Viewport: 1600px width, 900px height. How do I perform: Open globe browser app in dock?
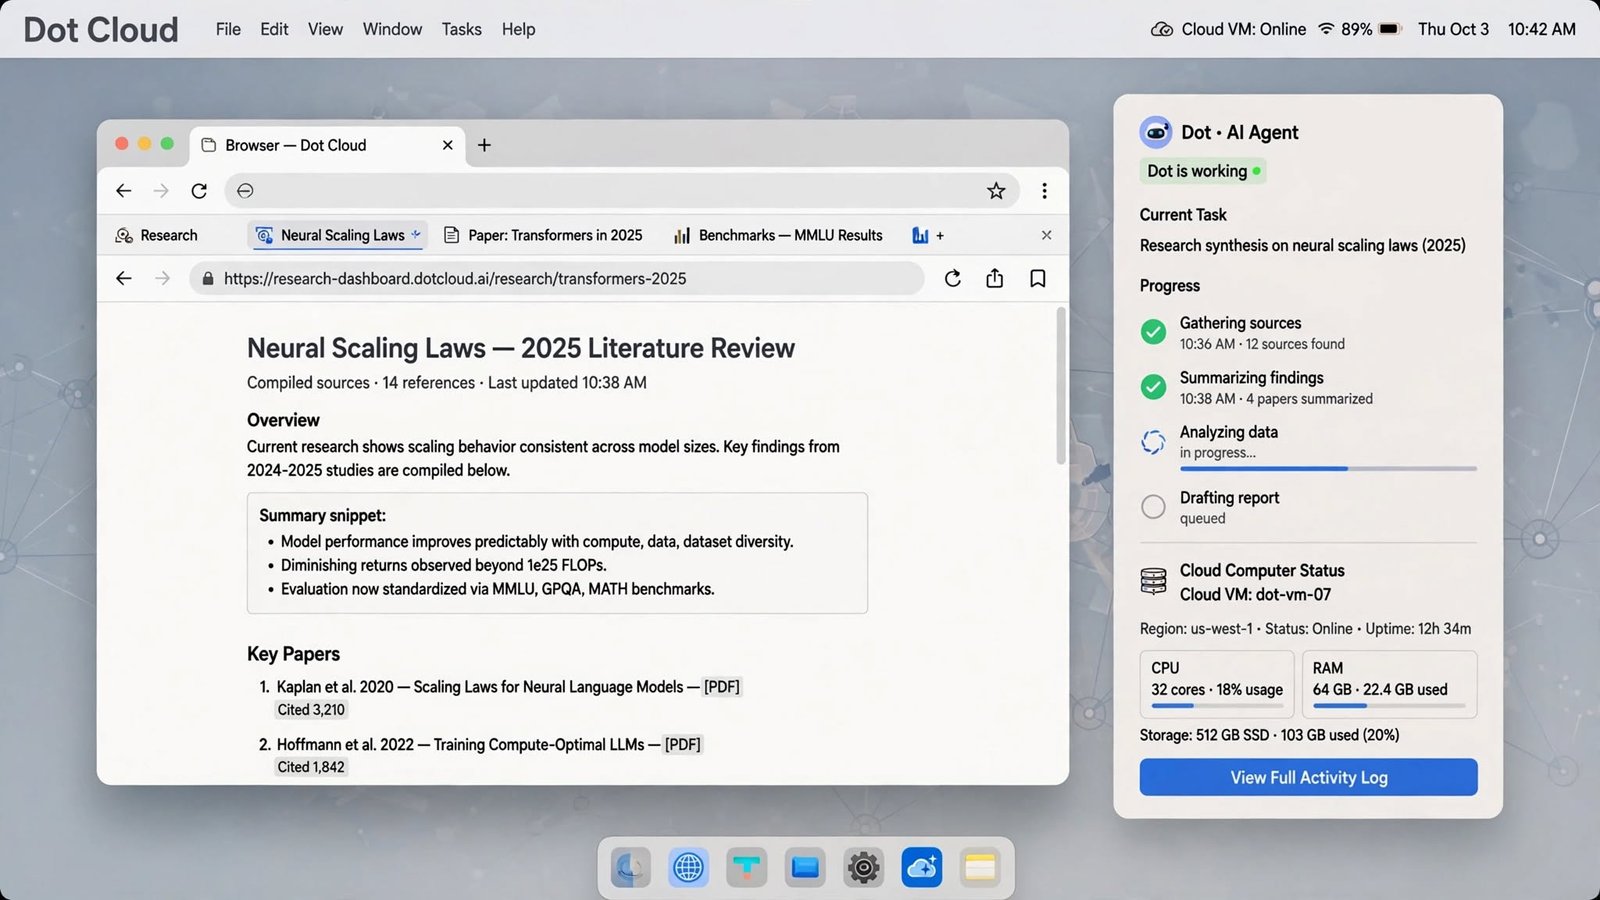point(688,867)
